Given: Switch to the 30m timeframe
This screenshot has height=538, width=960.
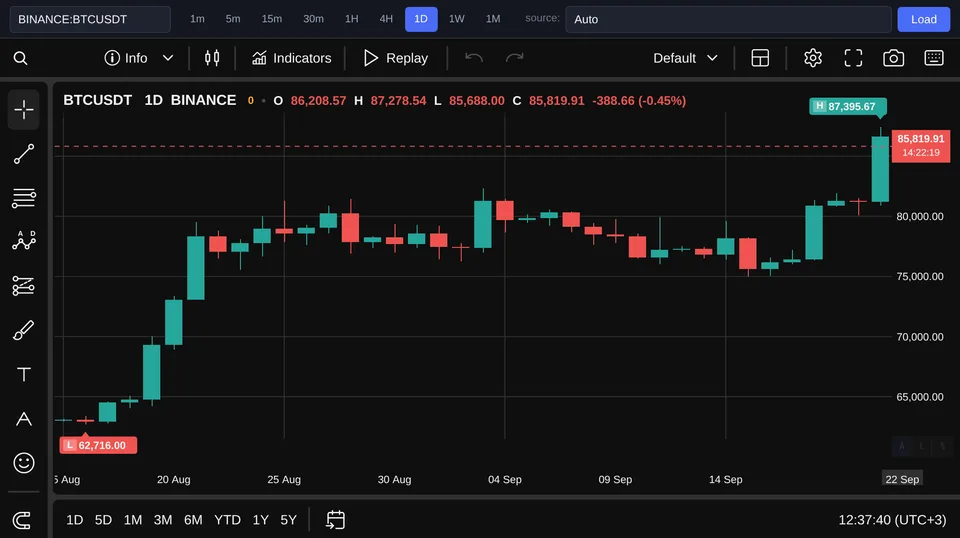Looking at the screenshot, I should pos(313,19).
